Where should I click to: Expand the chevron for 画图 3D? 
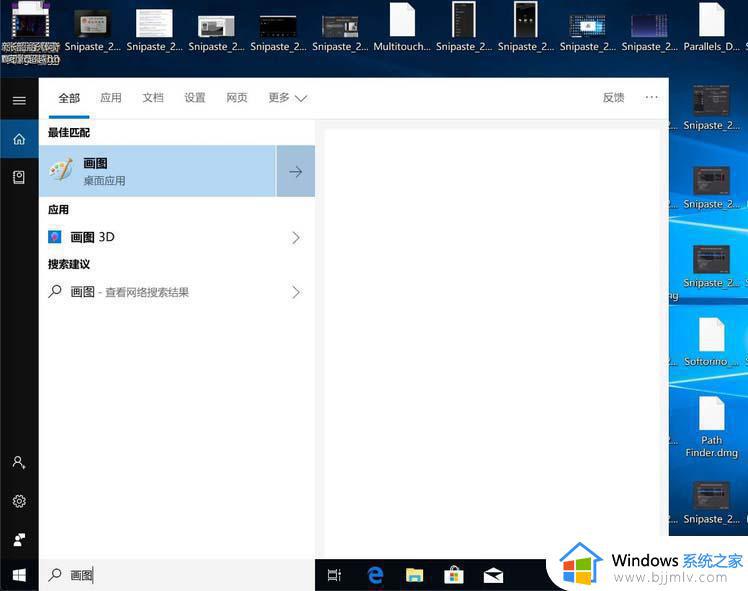coord(296,238)
